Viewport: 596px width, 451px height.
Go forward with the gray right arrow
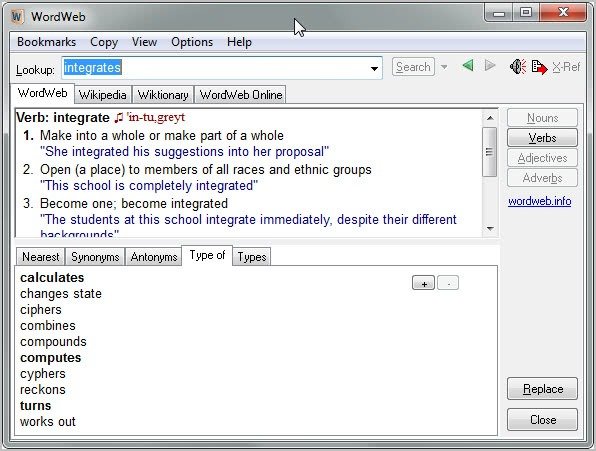490,66
